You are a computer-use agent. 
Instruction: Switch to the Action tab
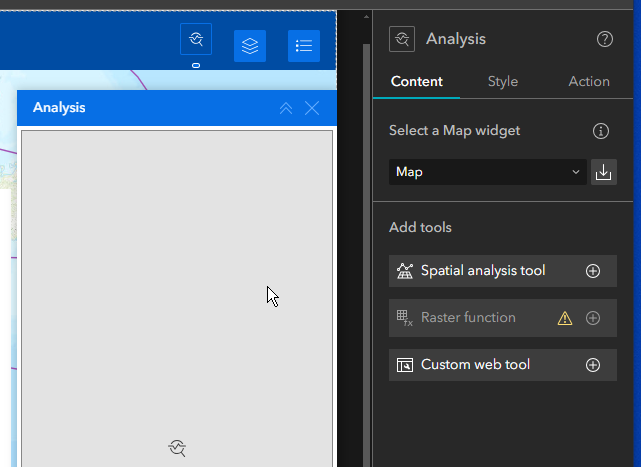click(x=589, y=81)
